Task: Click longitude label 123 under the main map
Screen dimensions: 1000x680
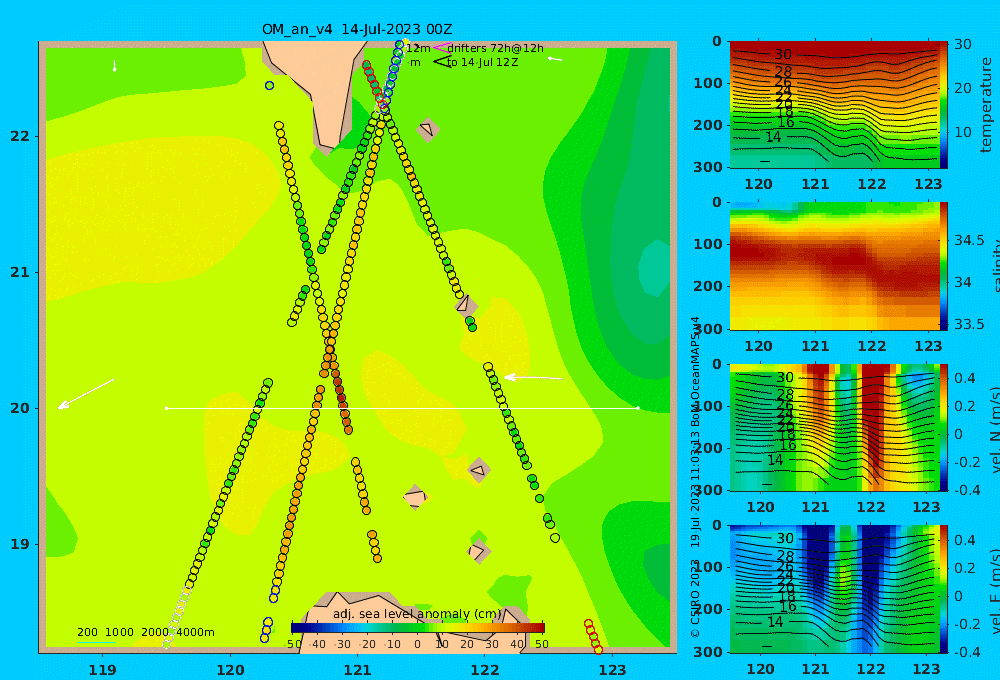Action: [x=613, y=670]
